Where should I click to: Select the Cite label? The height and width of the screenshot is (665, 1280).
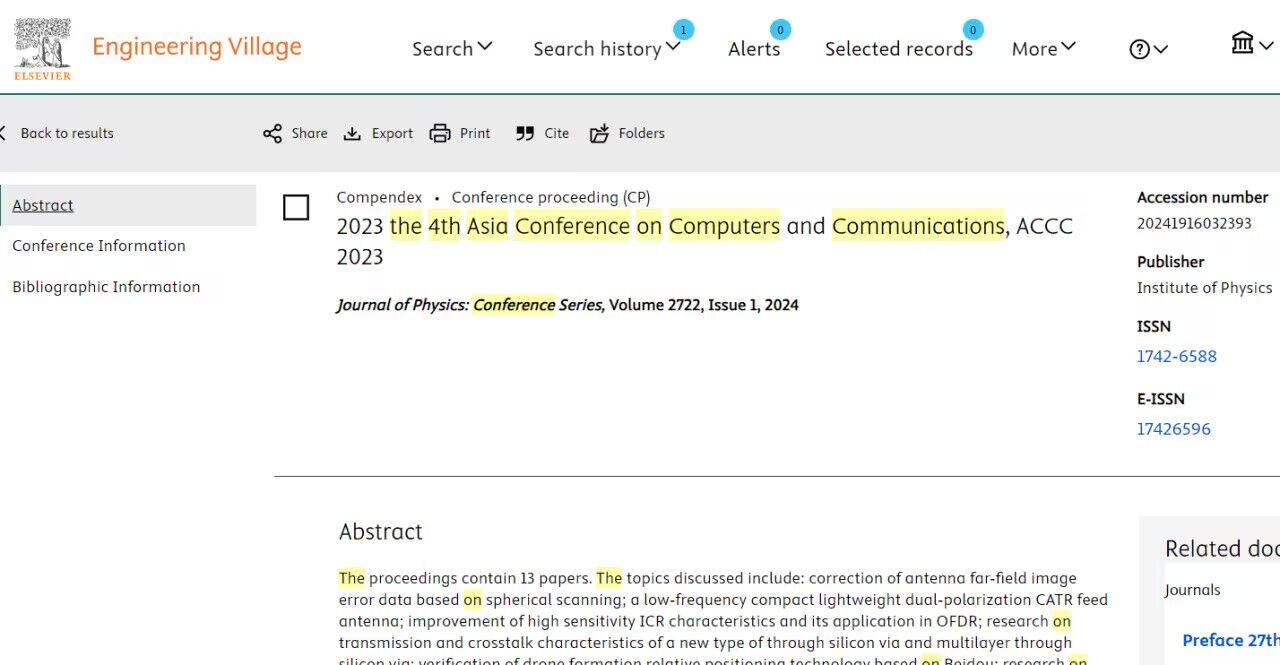pyautogui.click(x=557, y=133)
